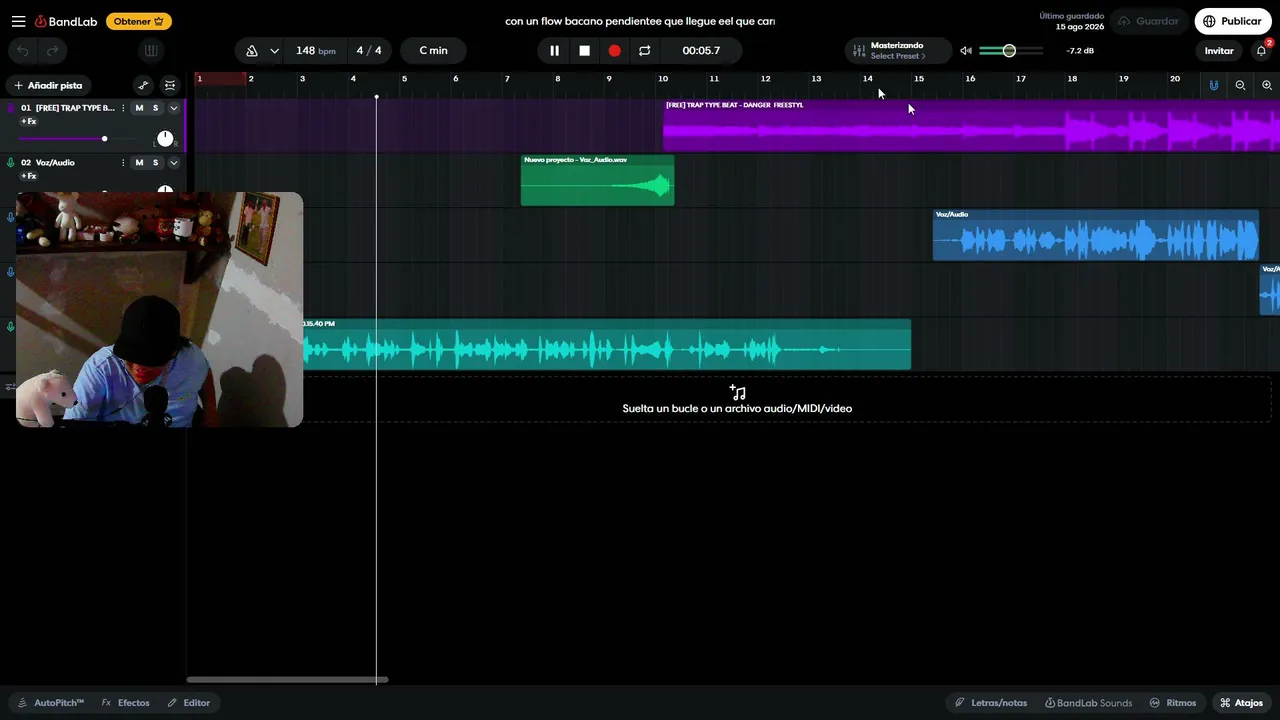
Task: Select track 02 Voz/Audio name
Action: (x=55, y=163)
